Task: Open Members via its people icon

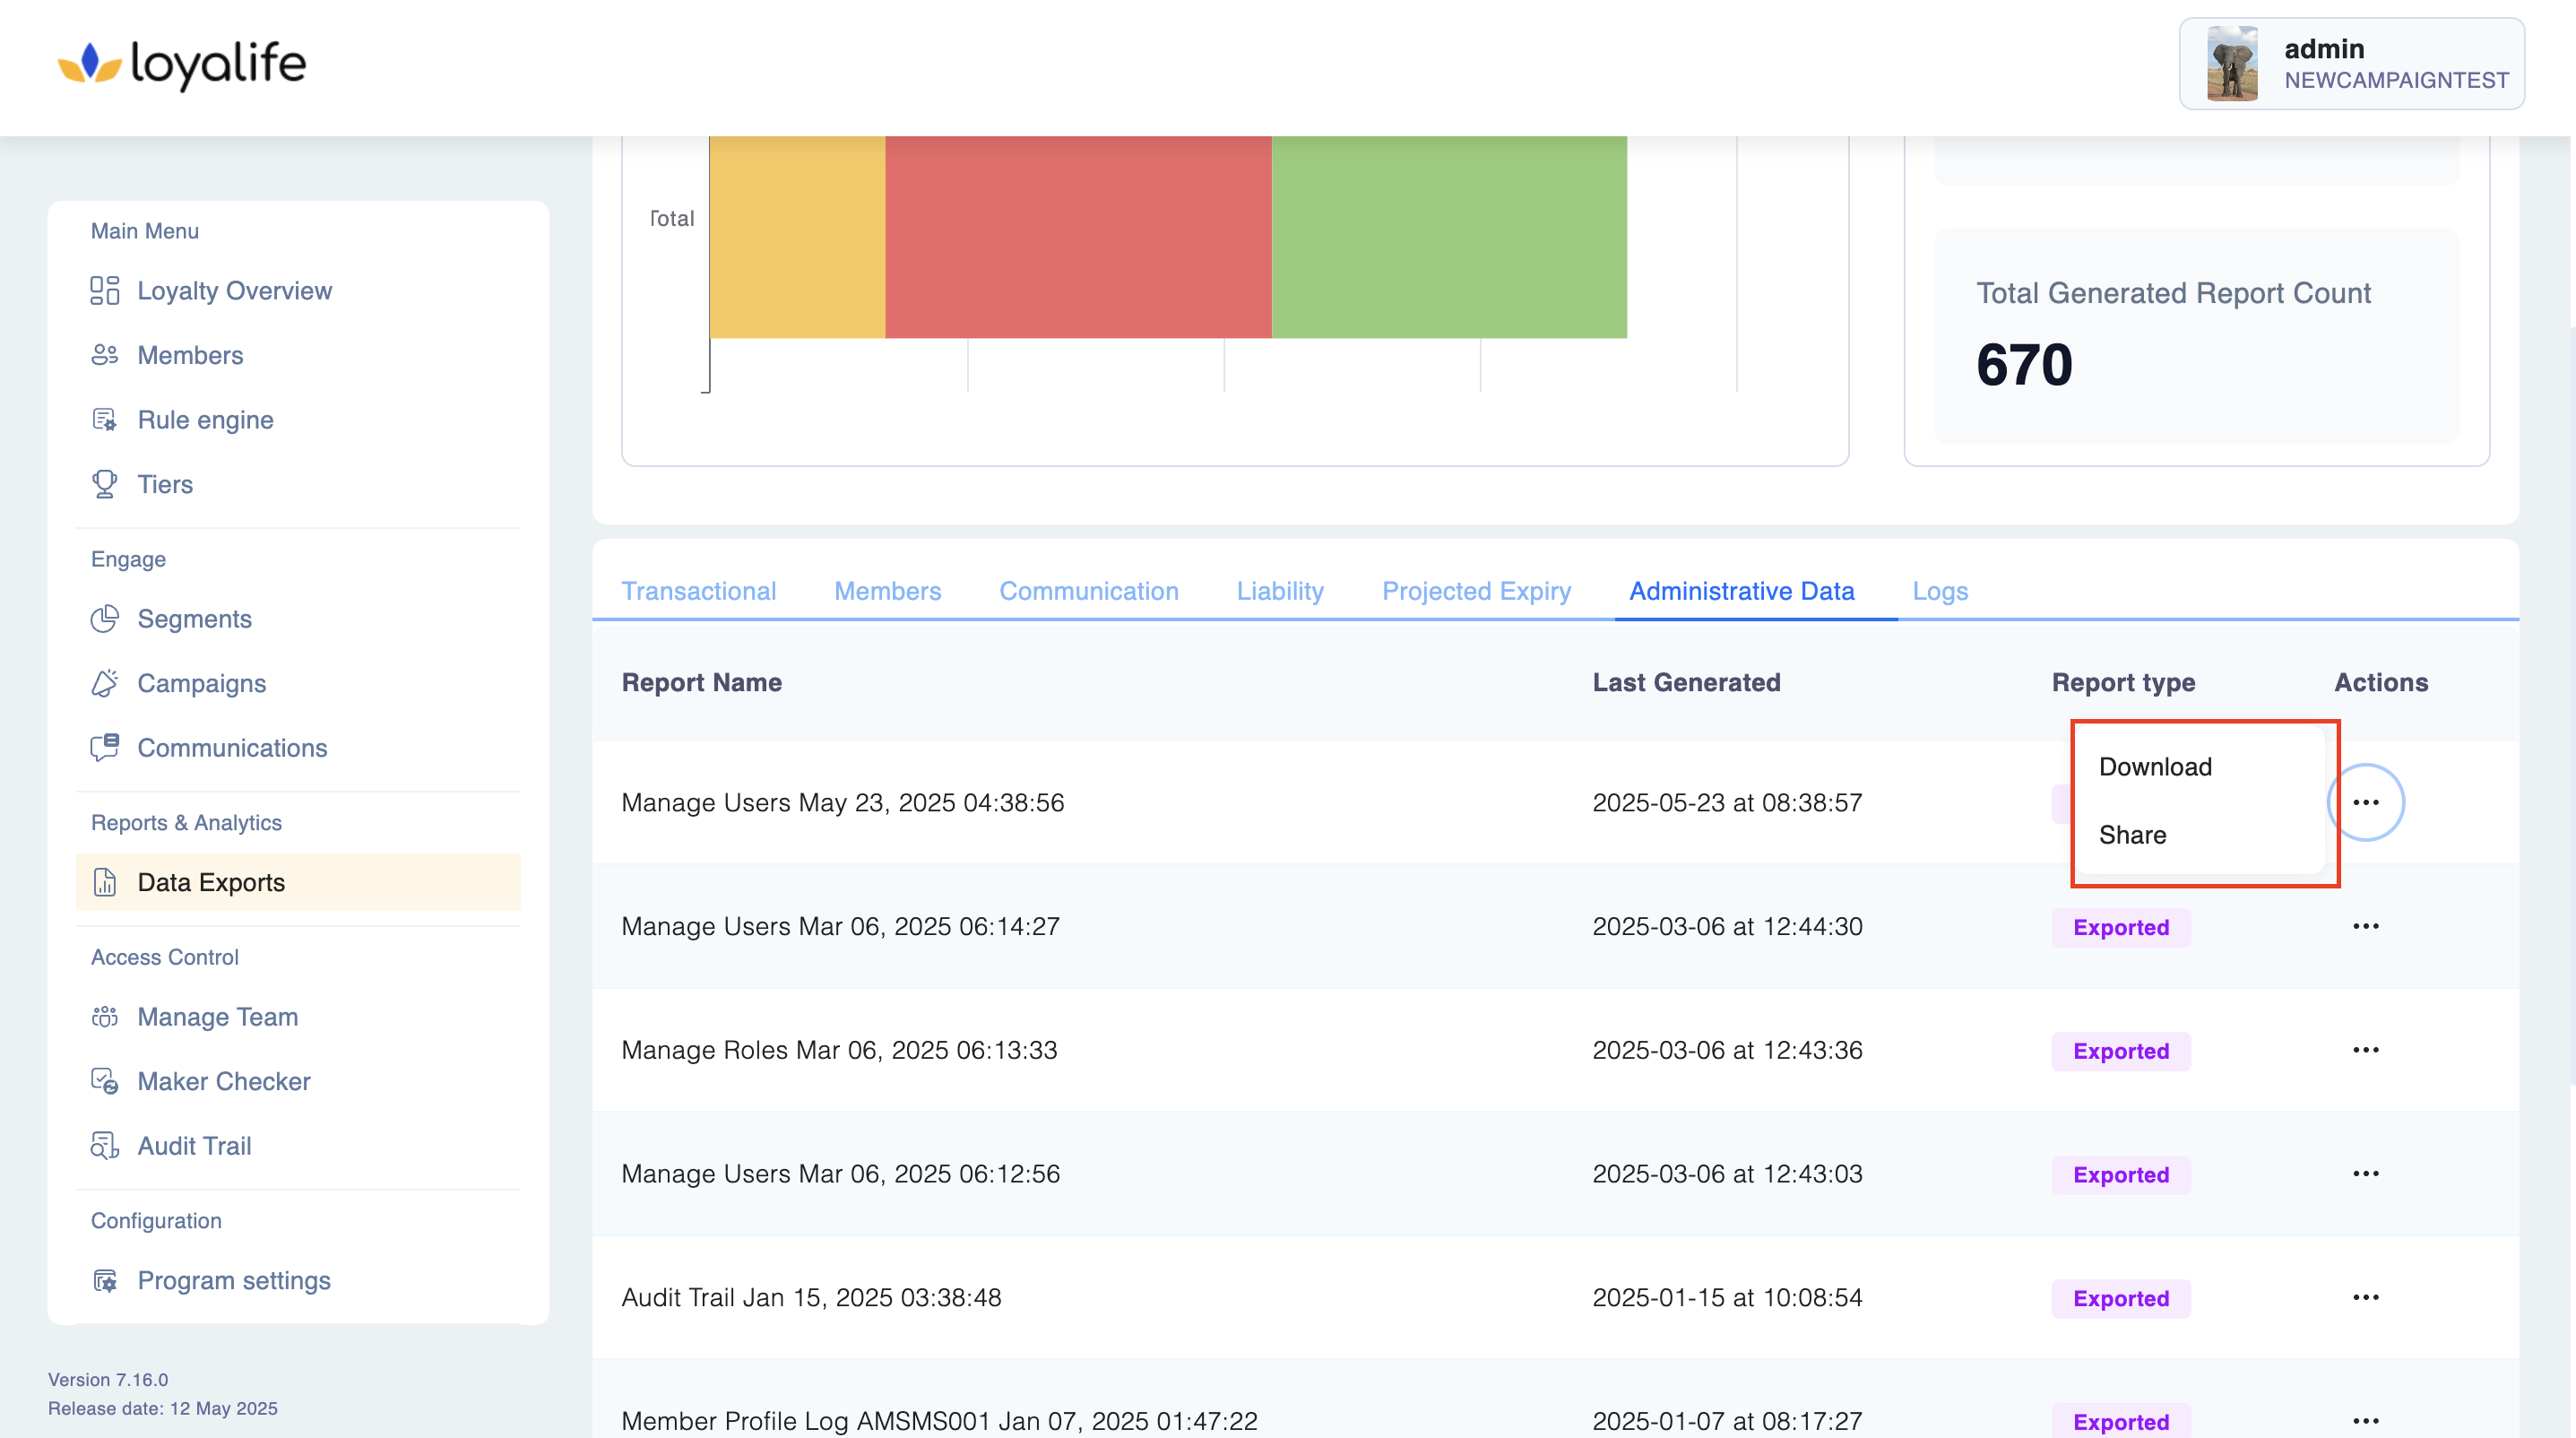Action: pos(104,355)
